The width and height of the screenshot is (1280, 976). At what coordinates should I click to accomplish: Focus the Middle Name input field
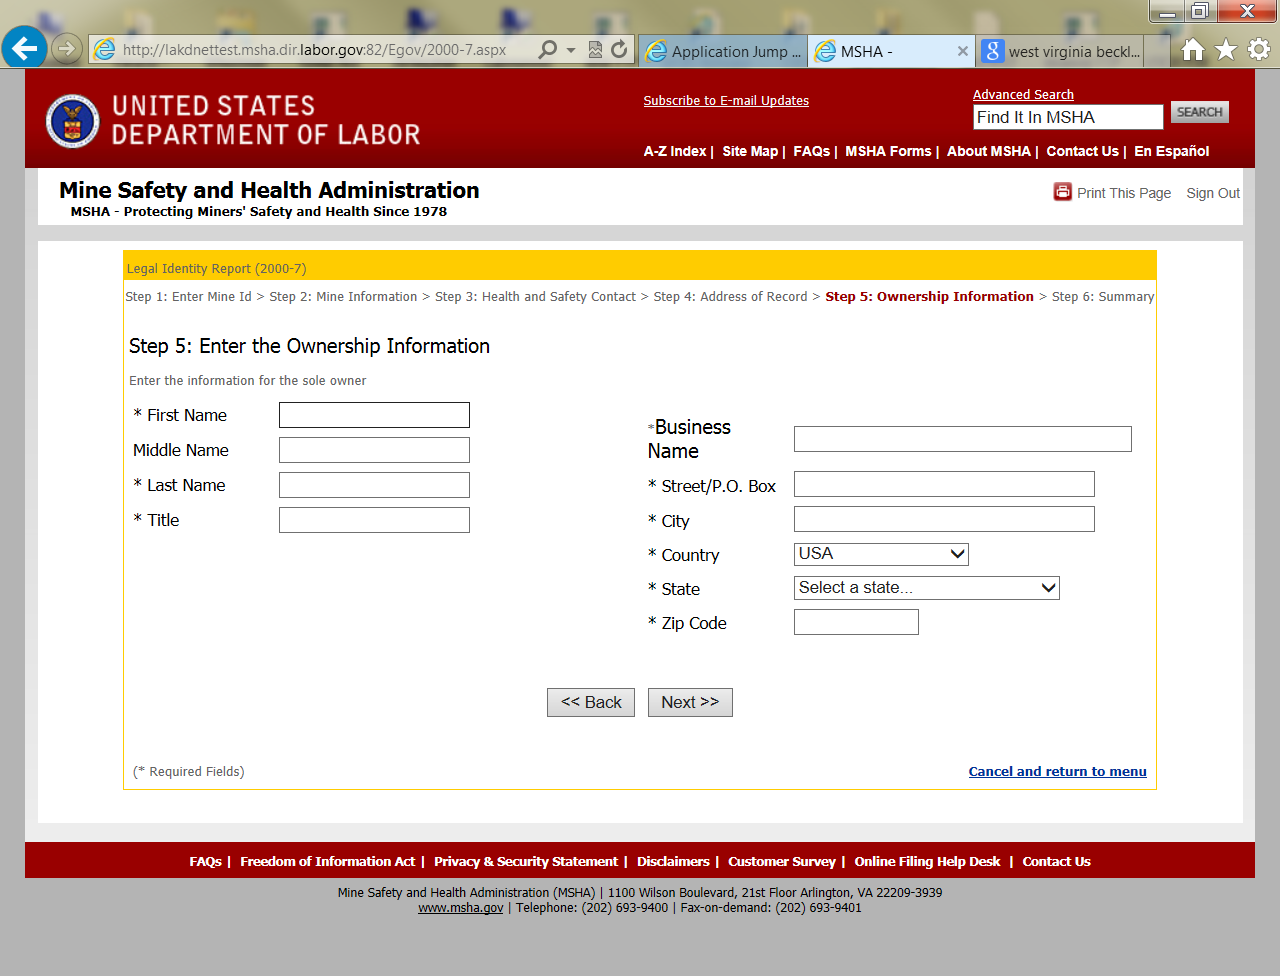(x=374, y=450)
